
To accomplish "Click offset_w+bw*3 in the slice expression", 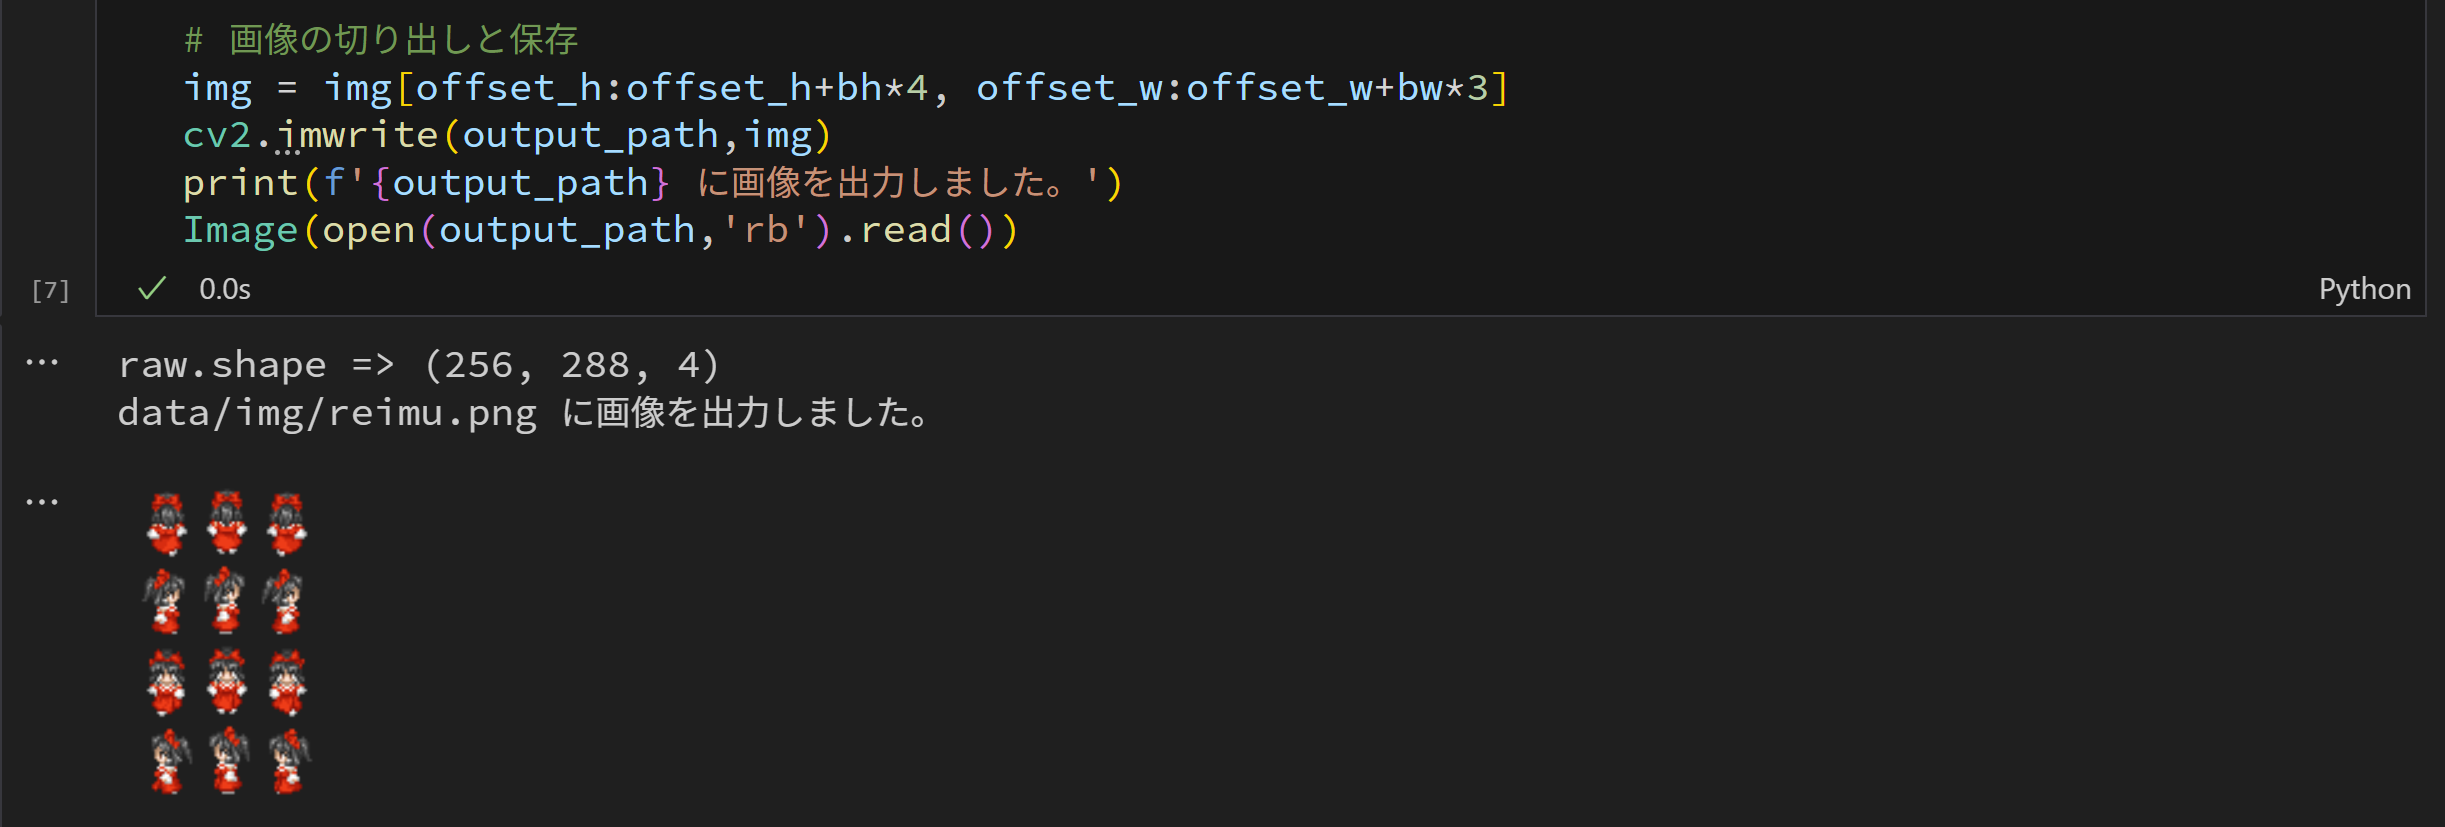I will click(x=1337, y=88).
